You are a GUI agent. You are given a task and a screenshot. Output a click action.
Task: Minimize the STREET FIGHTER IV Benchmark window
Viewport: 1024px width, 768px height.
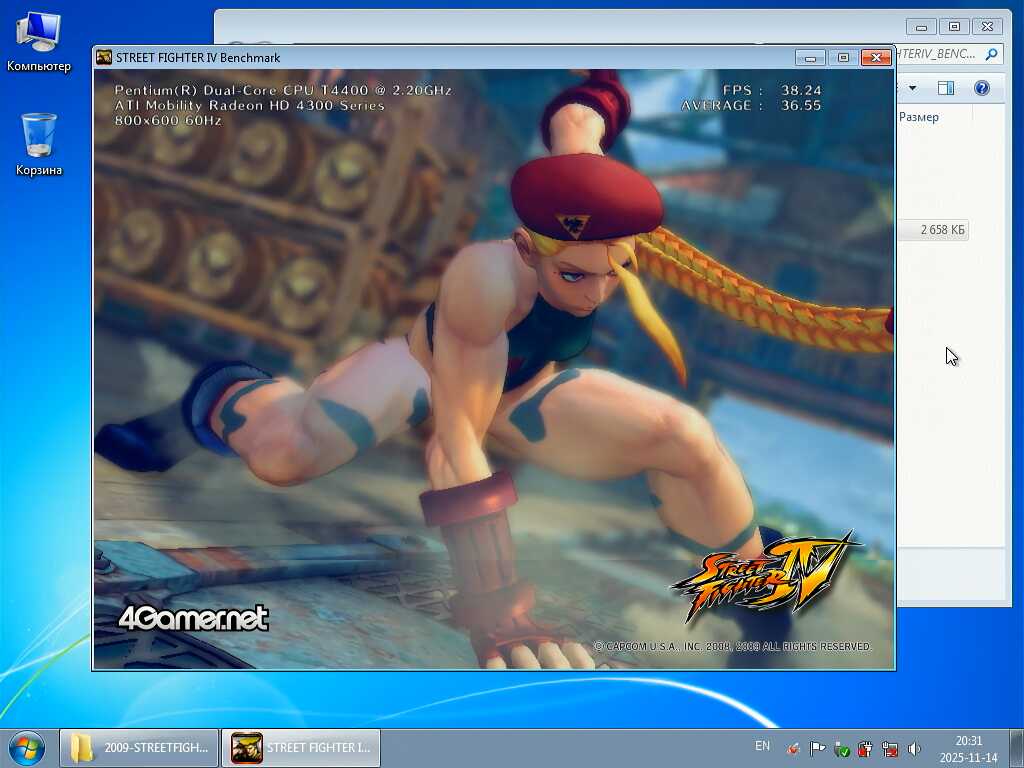[810, 58]
